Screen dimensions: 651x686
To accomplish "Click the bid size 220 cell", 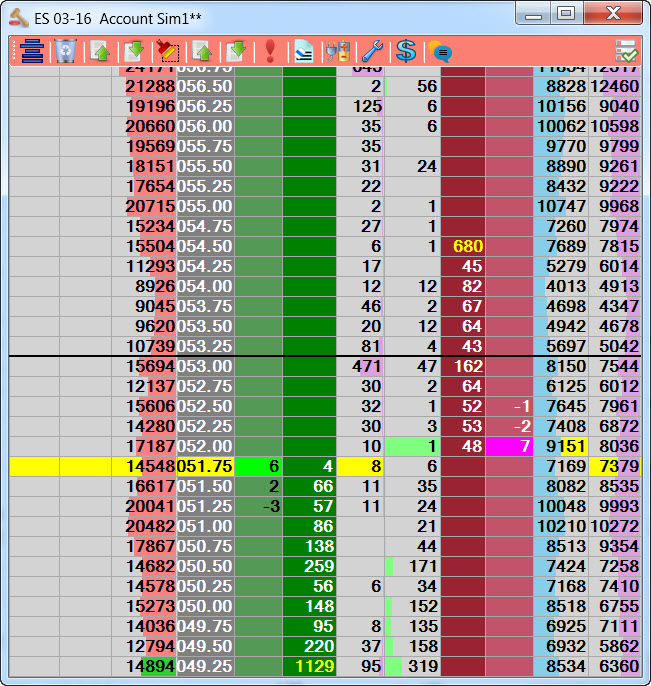I will [309, 646].
